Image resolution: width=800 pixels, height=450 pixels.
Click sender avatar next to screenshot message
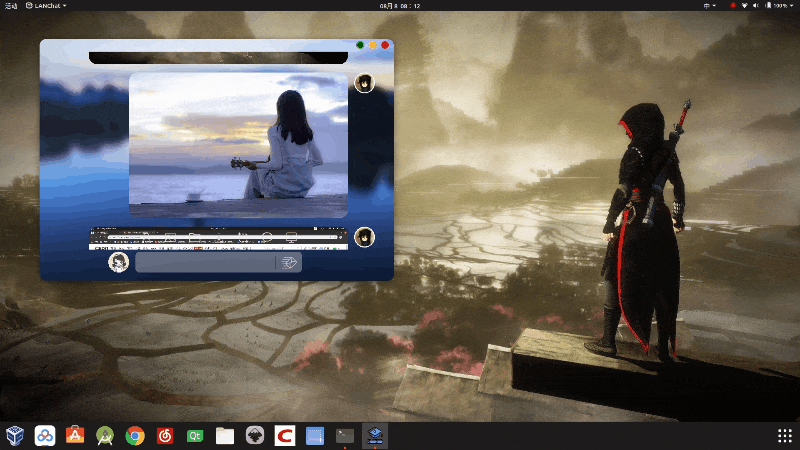point(364,237)
